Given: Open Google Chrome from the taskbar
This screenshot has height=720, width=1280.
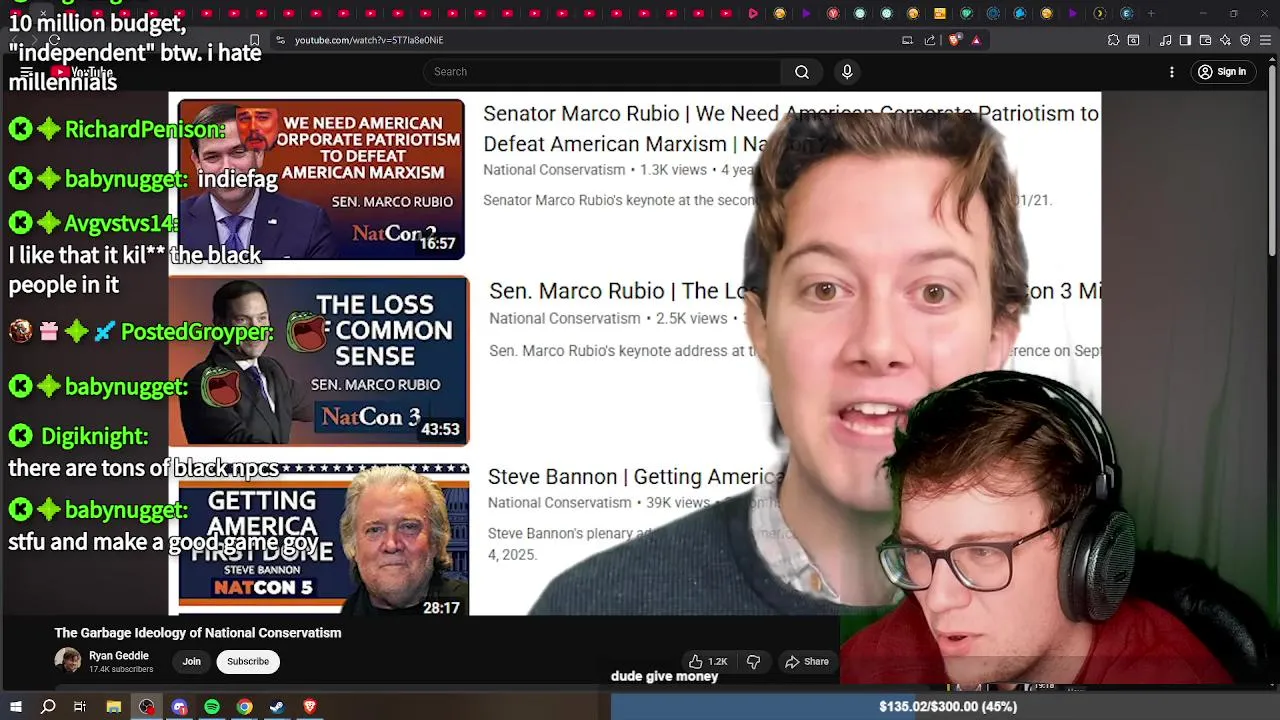Looking at the screenshot, I should (x=244, y=707).
